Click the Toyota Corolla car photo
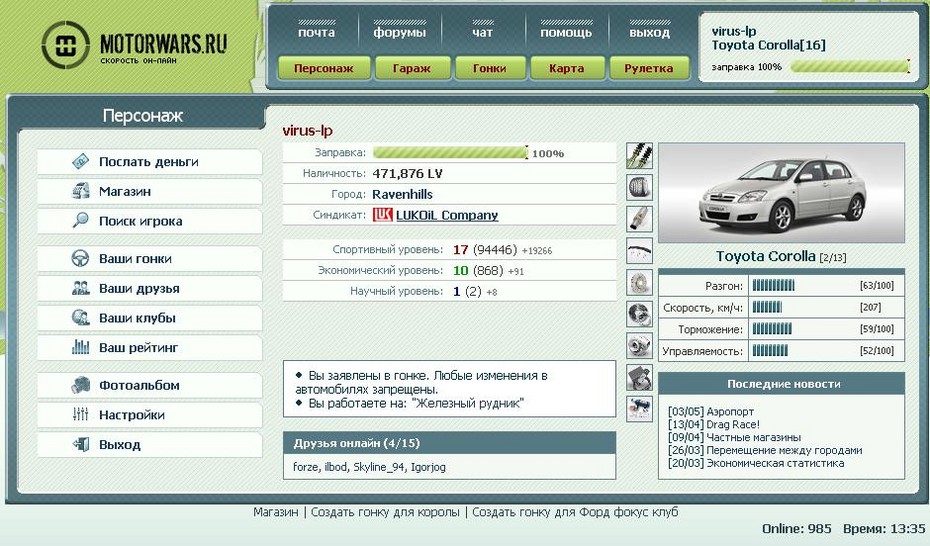 click(x=782, y=193)
